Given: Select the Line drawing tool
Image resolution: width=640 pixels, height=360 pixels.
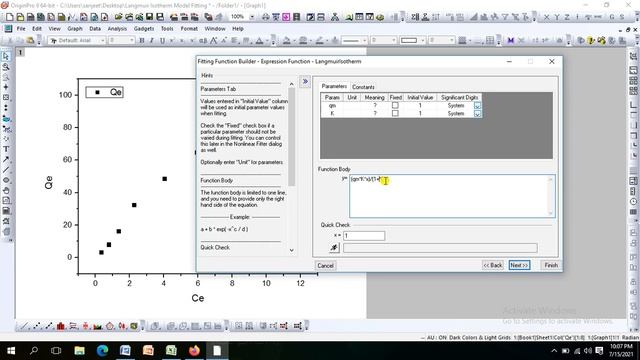Looking at the screenshot, I should pos(6,170).
